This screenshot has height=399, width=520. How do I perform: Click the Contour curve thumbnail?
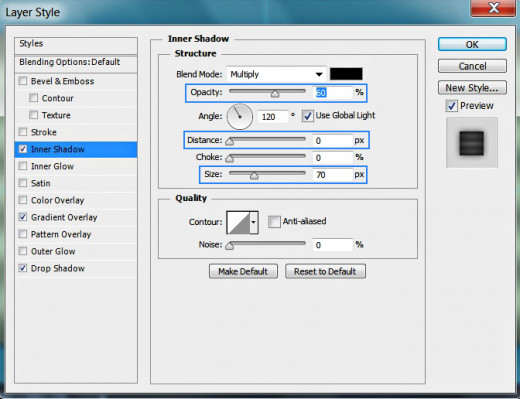click(x=238, y=222)
